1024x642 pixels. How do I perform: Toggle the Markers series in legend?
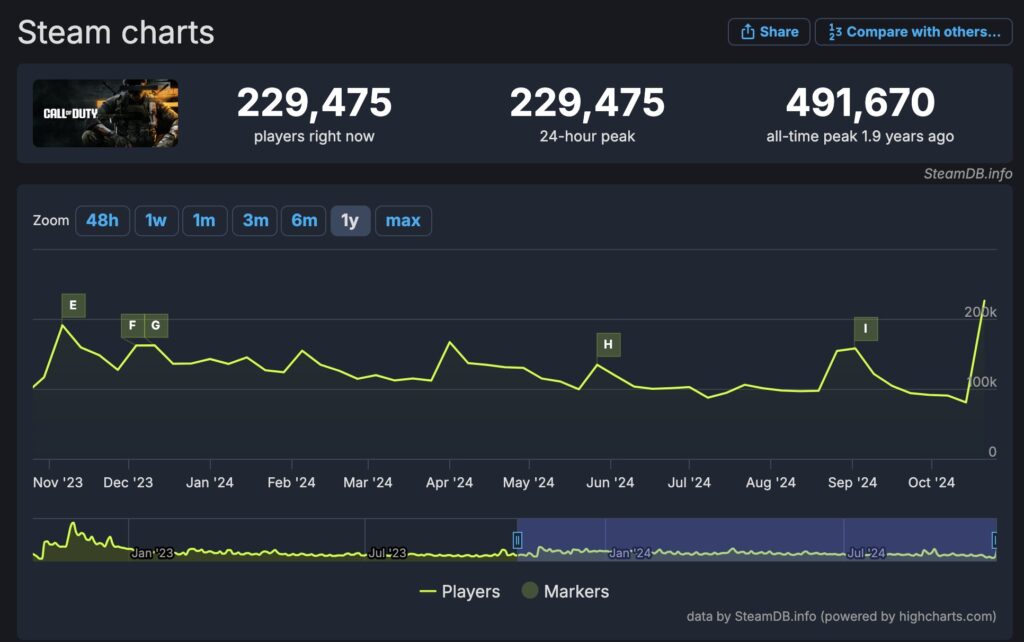(x=565, y=591)
